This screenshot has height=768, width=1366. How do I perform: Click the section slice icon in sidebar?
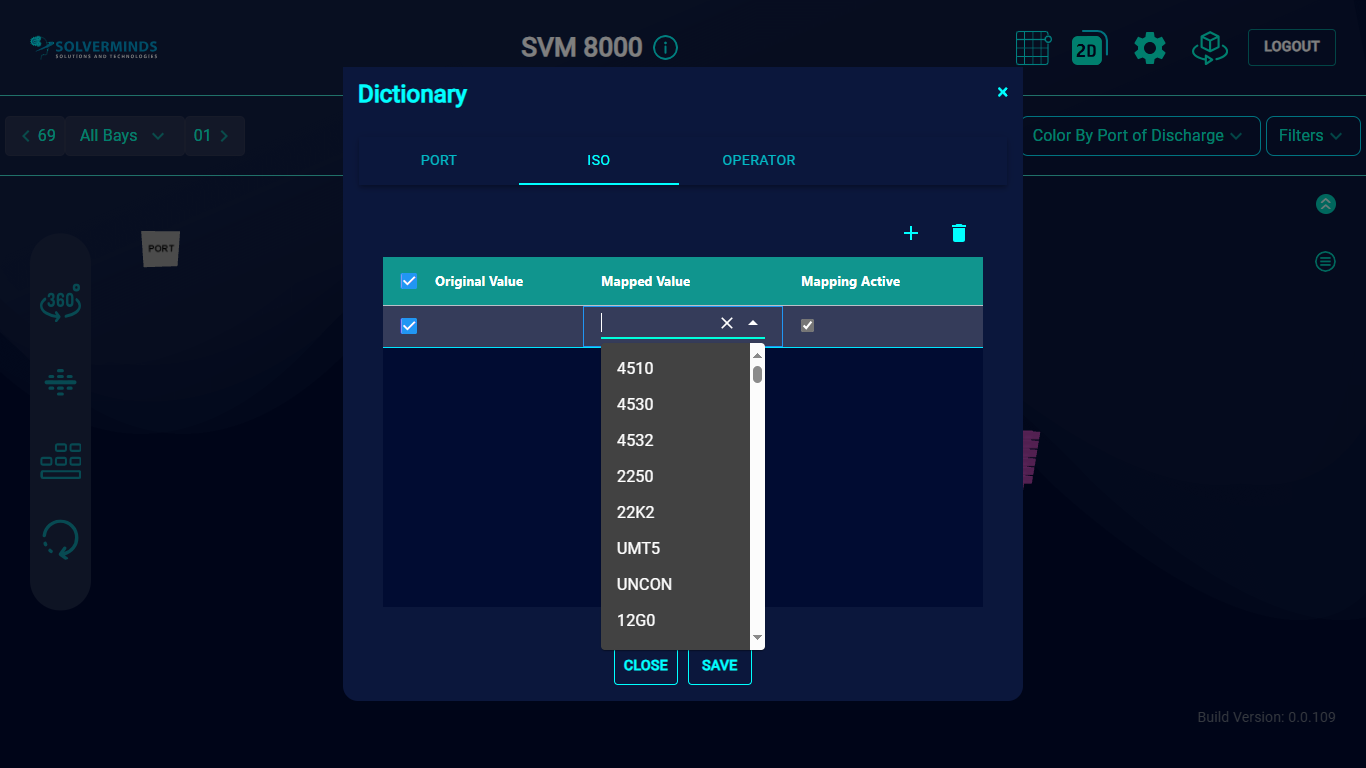[x=60, y=382]
